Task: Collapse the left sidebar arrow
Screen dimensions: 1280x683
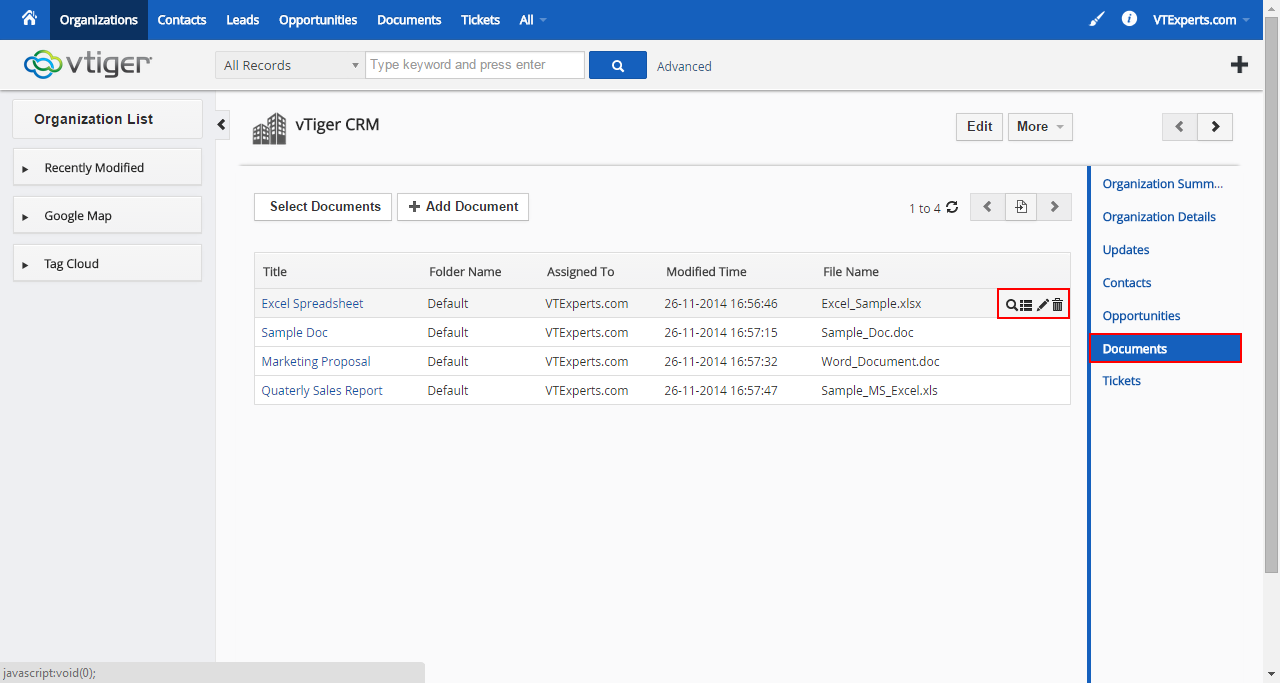Action: tap(222, 125)
